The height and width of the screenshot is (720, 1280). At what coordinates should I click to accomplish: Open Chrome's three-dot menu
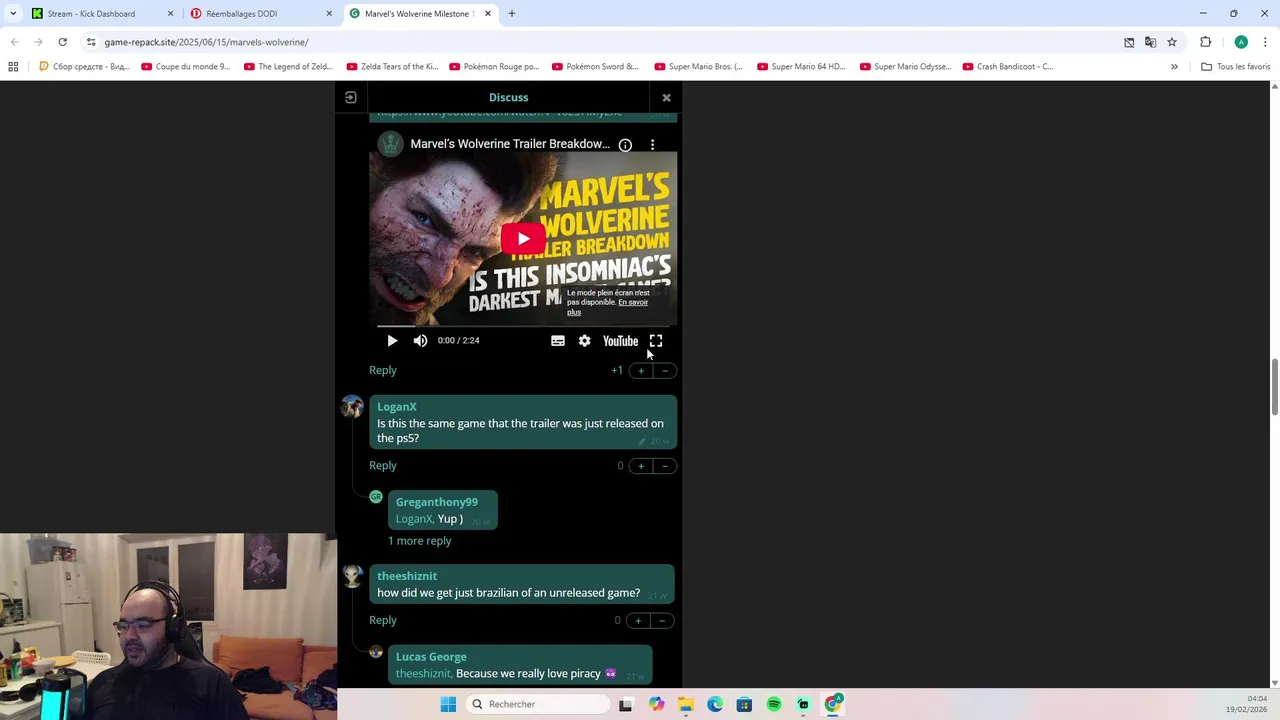pos(1266,42)
